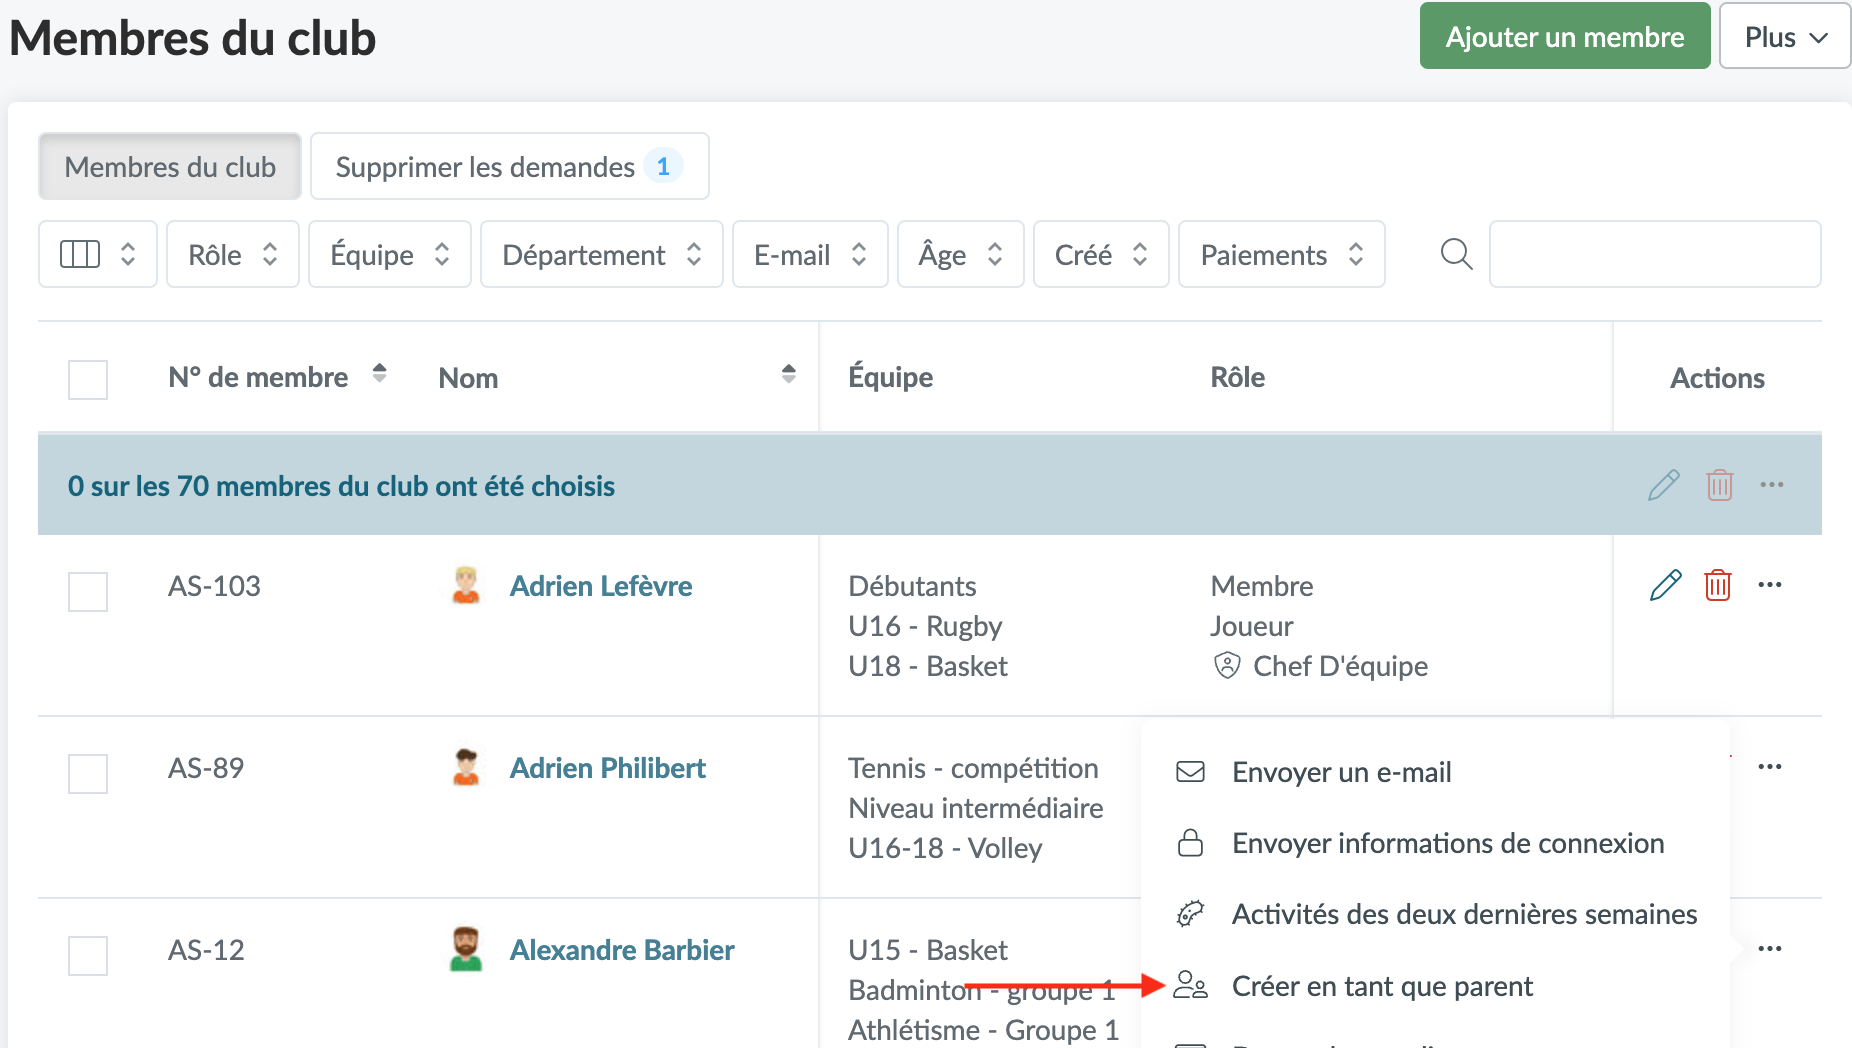Click Niveau intermédiaire team text
This screenshot has width=1852, height=1048.
pos(976,808)
